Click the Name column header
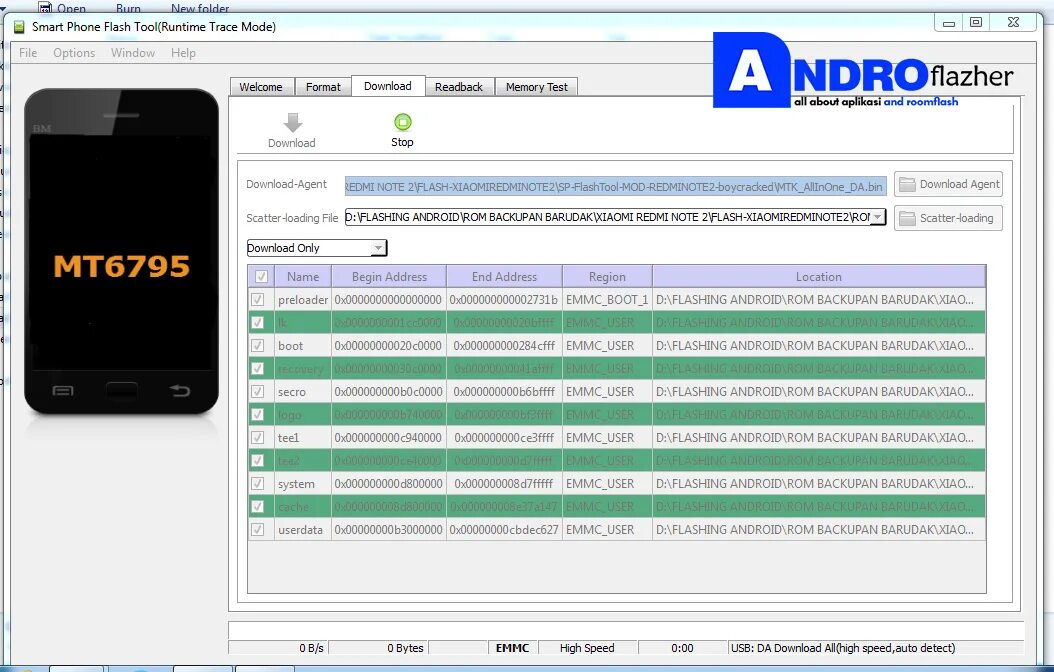 (x=303, y=276)
